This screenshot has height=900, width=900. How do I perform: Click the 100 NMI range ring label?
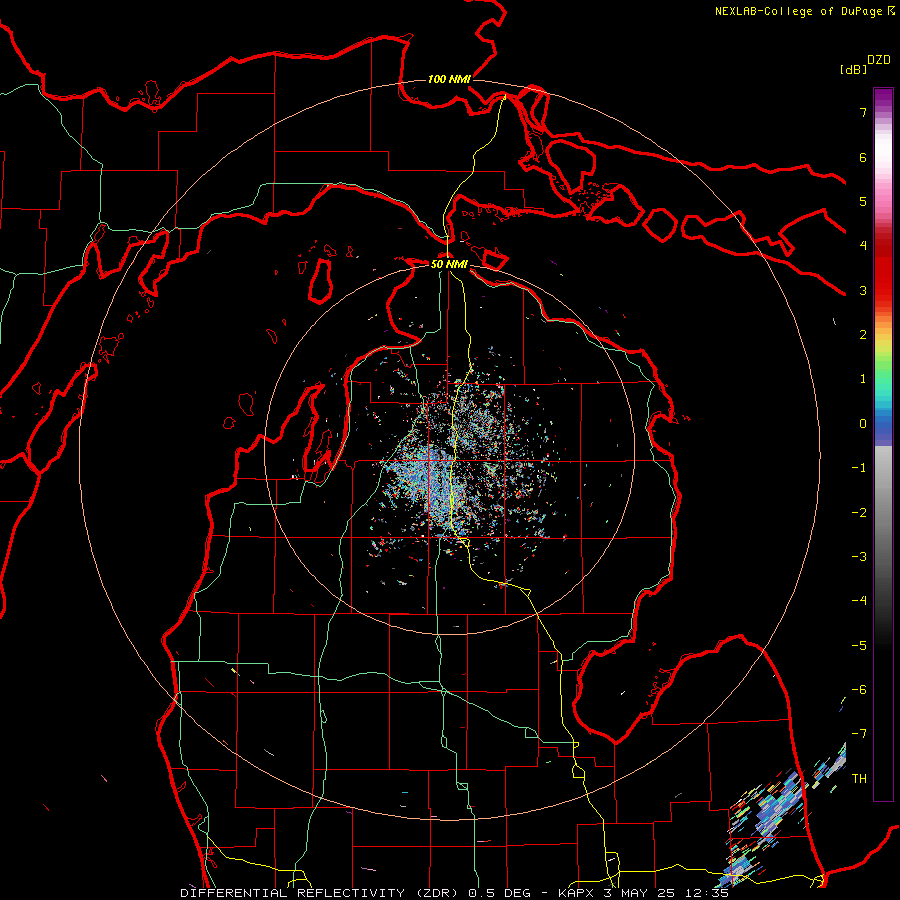pos(449,79)
